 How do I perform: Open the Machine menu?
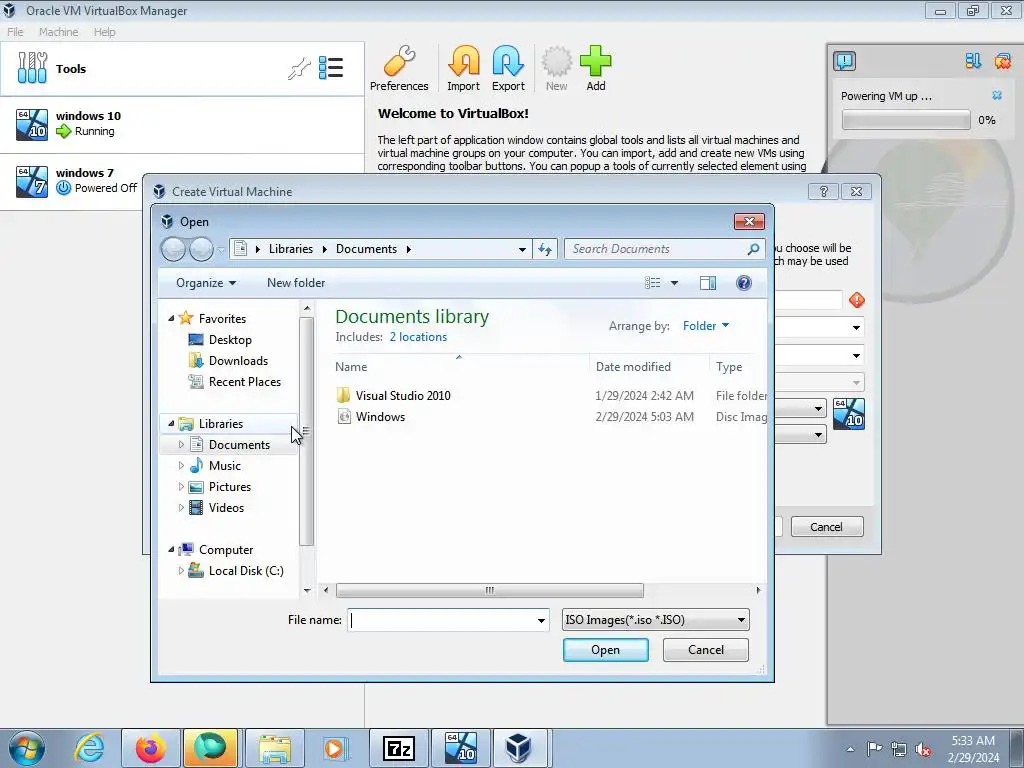pos(58,31)
